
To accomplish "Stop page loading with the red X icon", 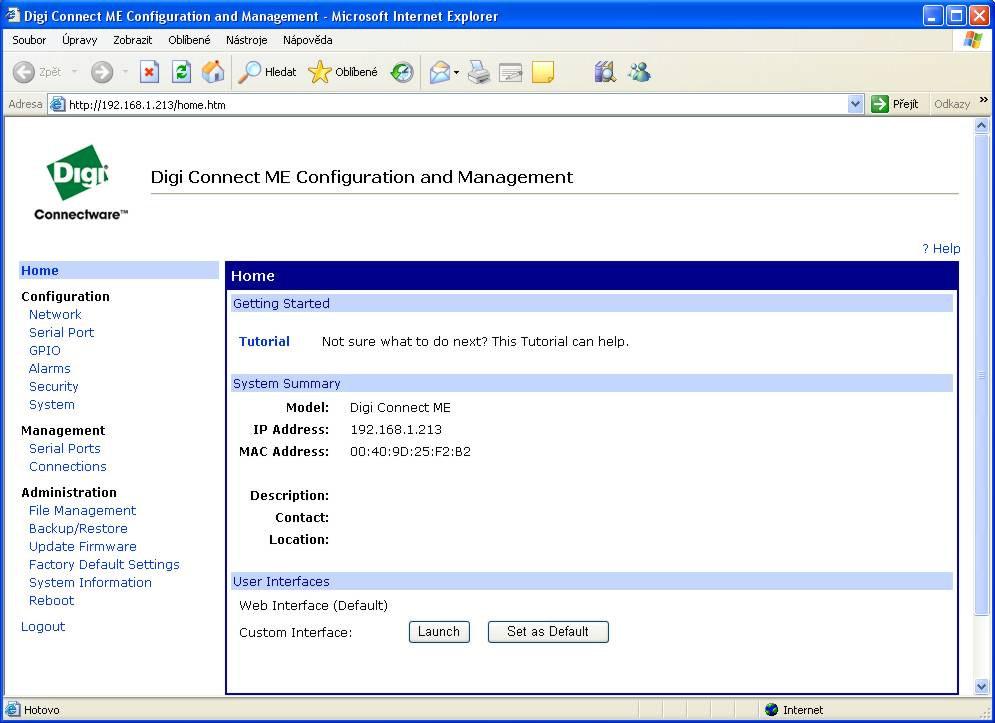I will [x=149, y=72].
